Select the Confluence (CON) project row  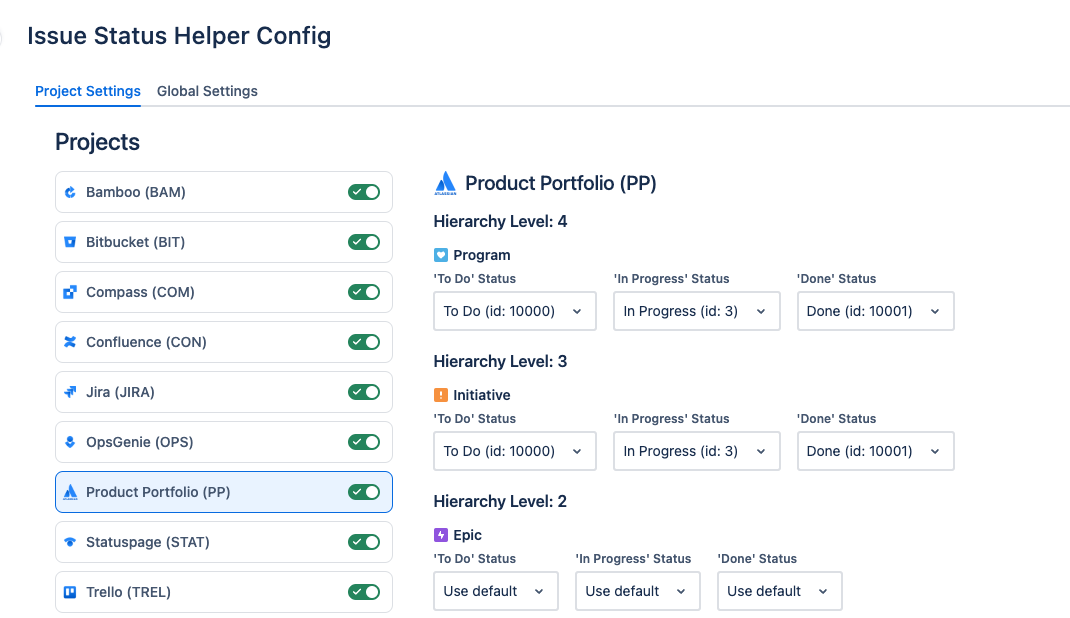[x=224, y=342]
